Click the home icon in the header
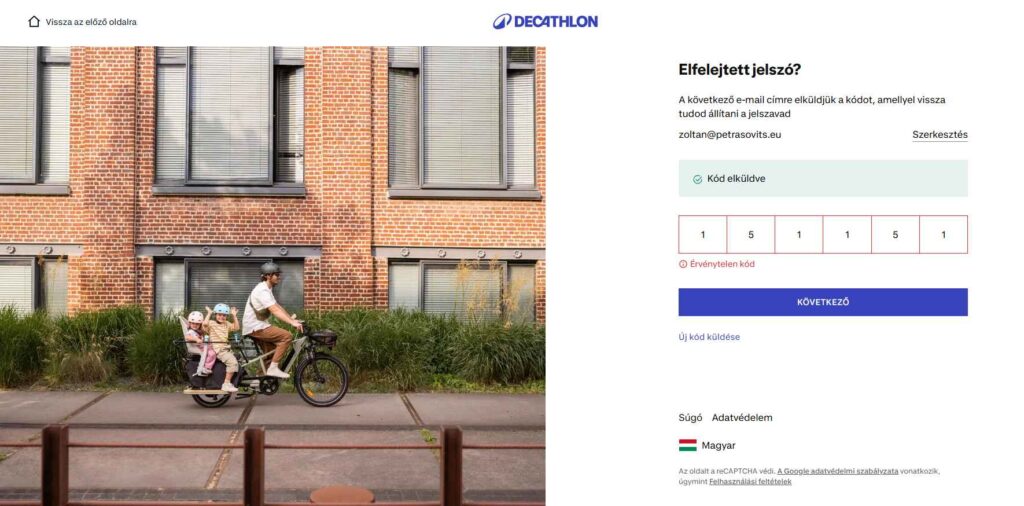Viewport: 1024px width, 506px height. click(x=34, y=21)
